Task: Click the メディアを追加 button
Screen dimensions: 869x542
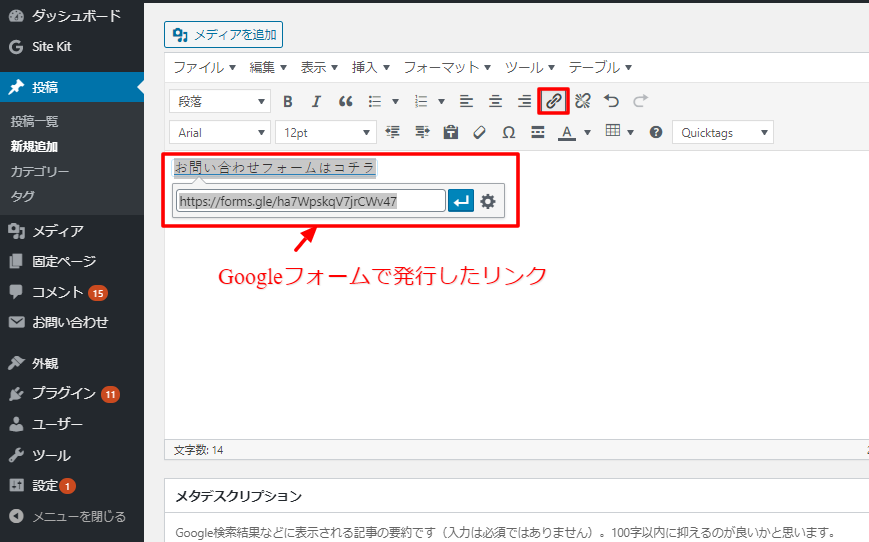Action: [x=224, y=35]
